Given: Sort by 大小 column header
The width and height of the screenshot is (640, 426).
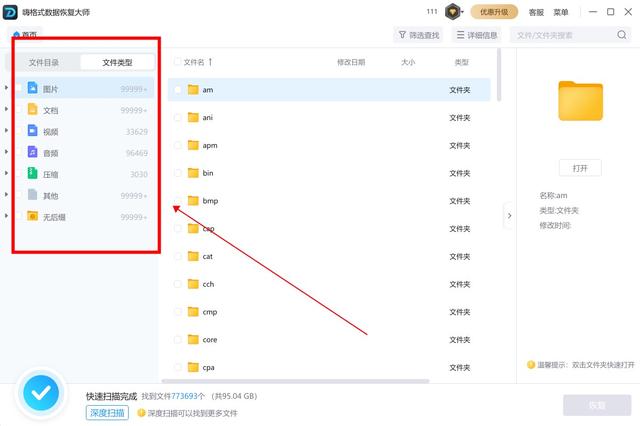Looking at the screenshot, I should click(x=408, y=62).
